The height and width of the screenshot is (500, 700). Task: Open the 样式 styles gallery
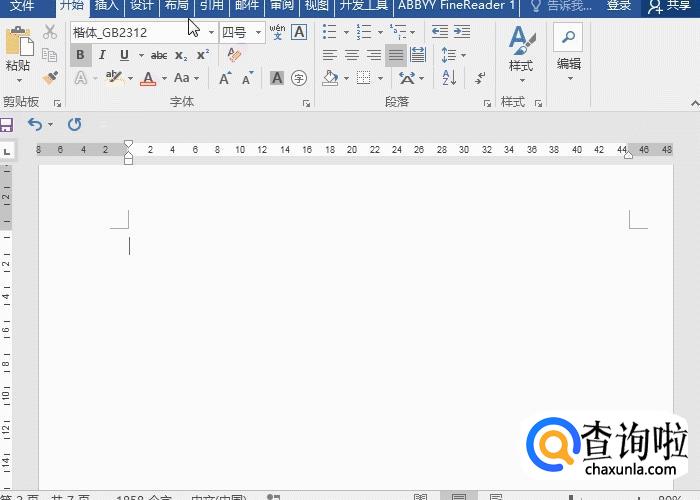coord(521,54)
